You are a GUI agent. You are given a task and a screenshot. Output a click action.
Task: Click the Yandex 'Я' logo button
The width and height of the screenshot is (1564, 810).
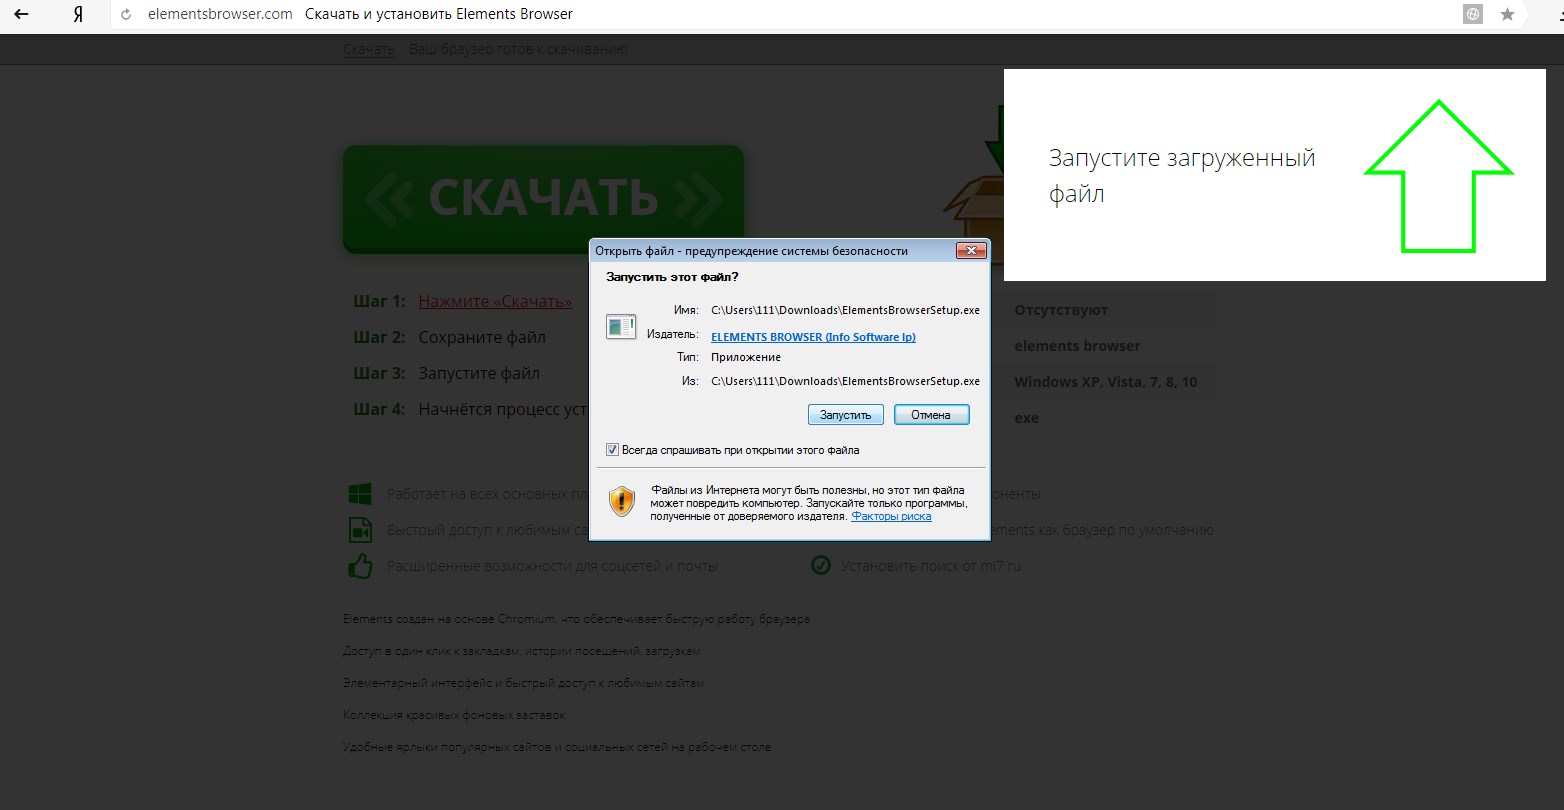[78, 15]
